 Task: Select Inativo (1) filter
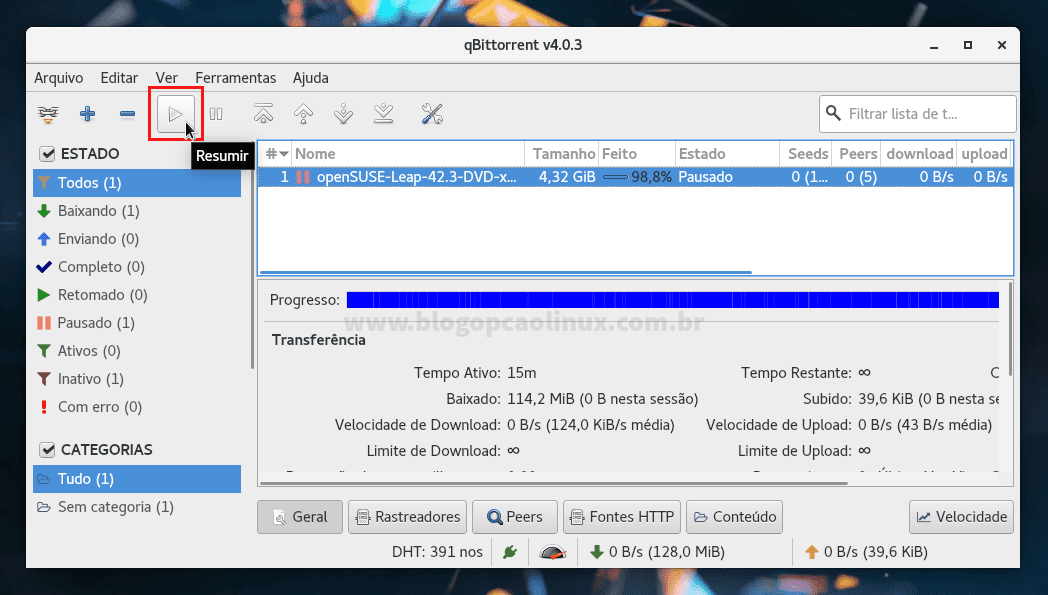click(x=137, y=379)
